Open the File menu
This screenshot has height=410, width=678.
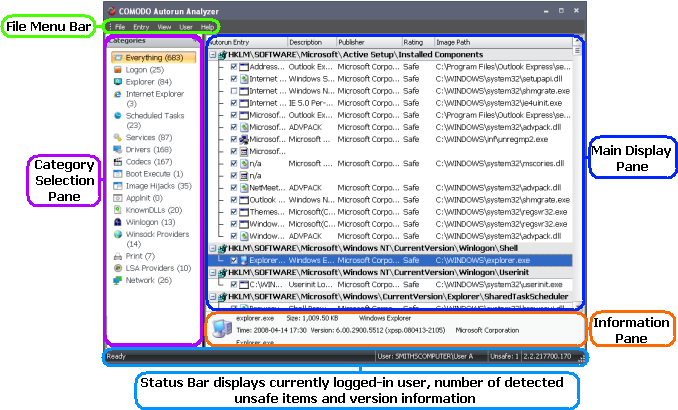click(120, 27)
